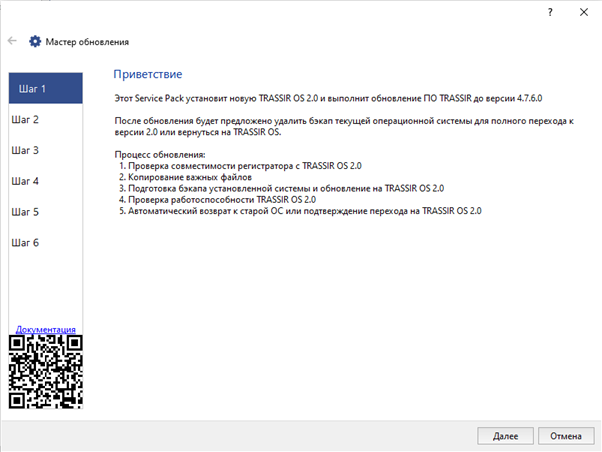Open help with the question mark button
Screen dimensions: 602x452
548,10
